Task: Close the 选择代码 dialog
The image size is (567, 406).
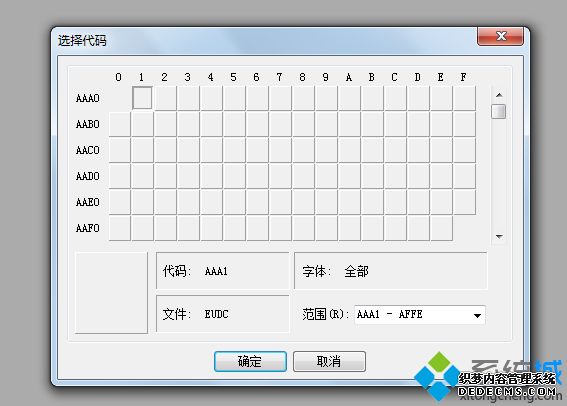Action: point(500,36)
